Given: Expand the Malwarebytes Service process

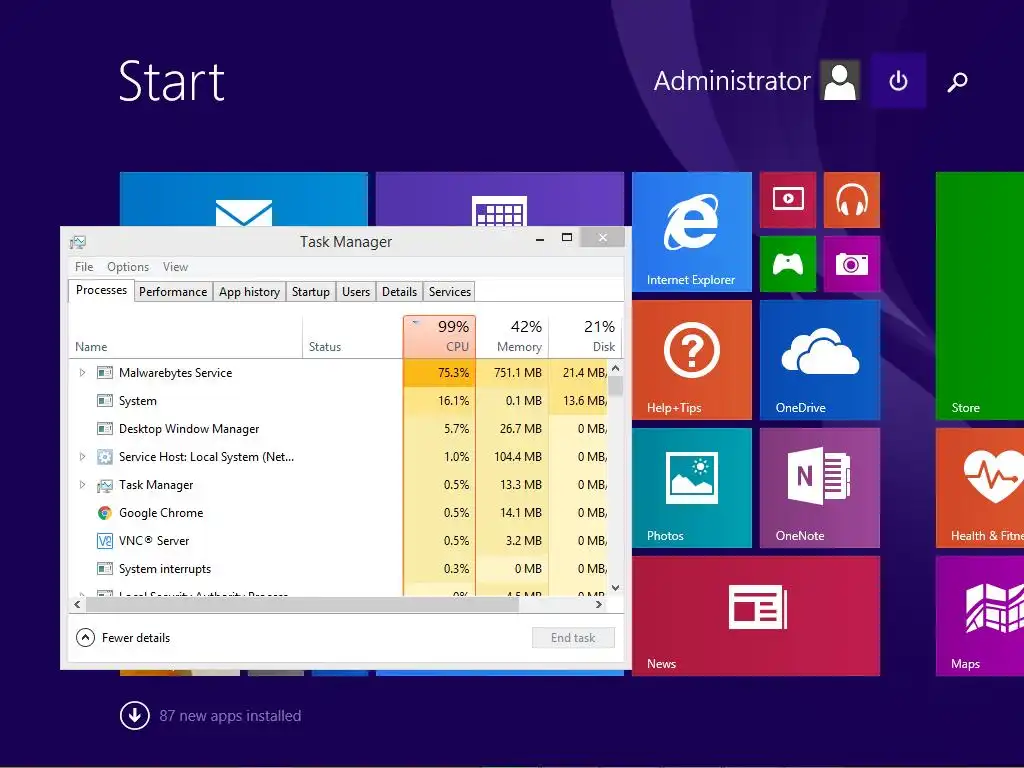Looking at the screenshot, I should (x=82, y=373).
